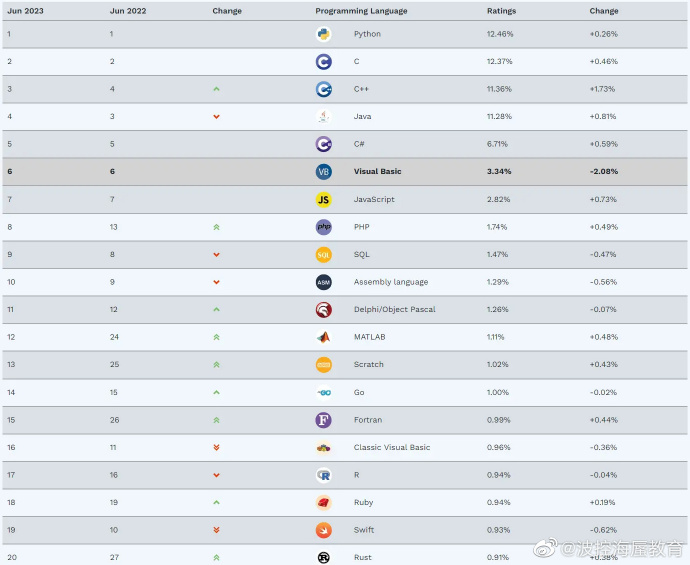Click the green up arrow in C++ row

pyautogui.click(x=216, y=89)
